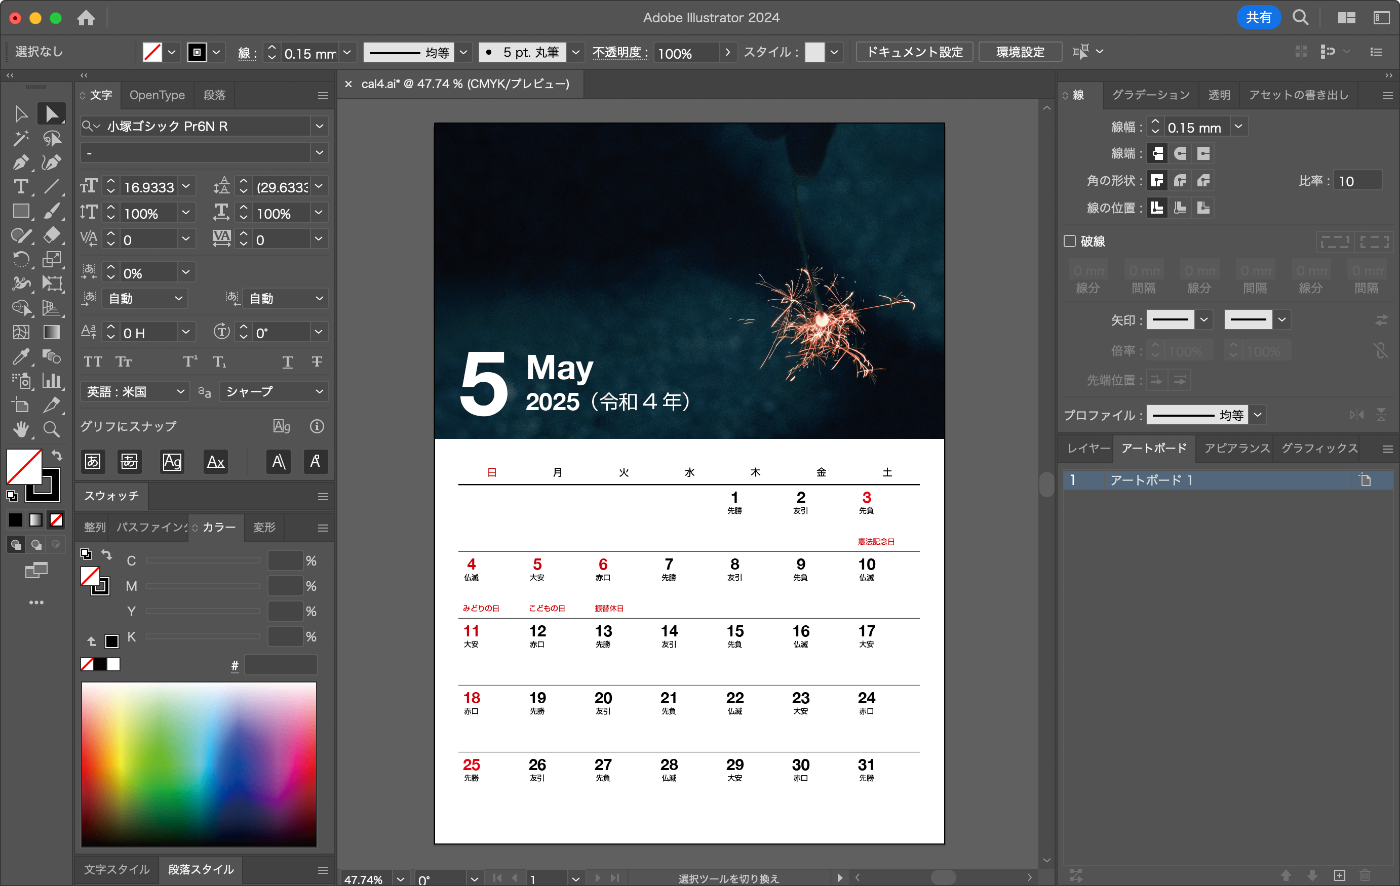Switch to the 段落 tab
This screenshot has height=886, width=1400.
214,95
